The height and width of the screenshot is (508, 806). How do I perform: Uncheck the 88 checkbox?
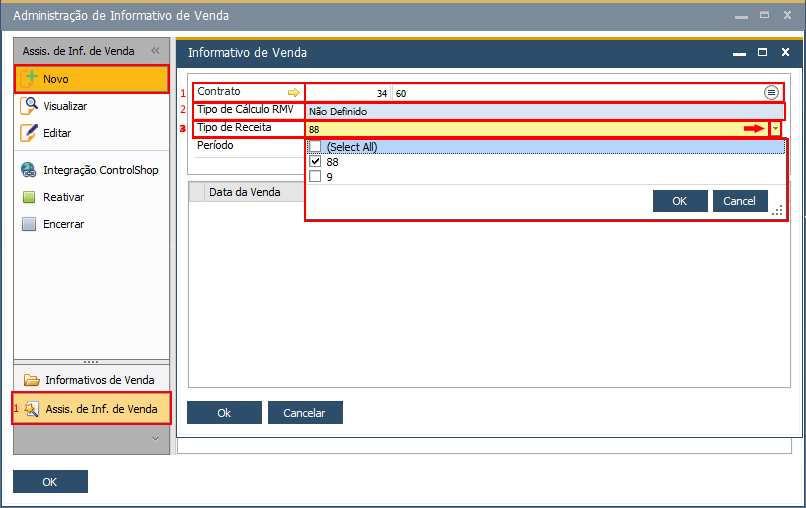tap(315, 161)
